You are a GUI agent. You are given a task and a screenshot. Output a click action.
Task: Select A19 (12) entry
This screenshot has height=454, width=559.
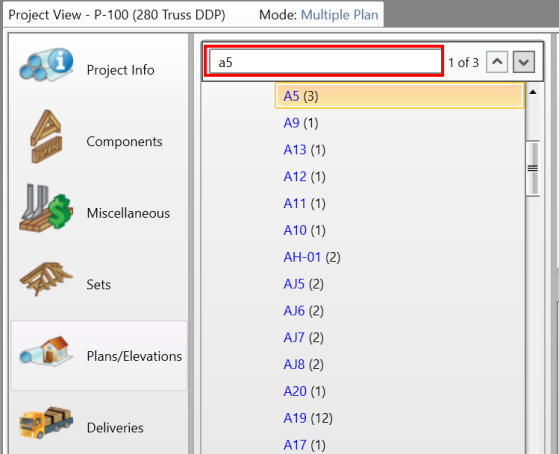tap(308, 418)
